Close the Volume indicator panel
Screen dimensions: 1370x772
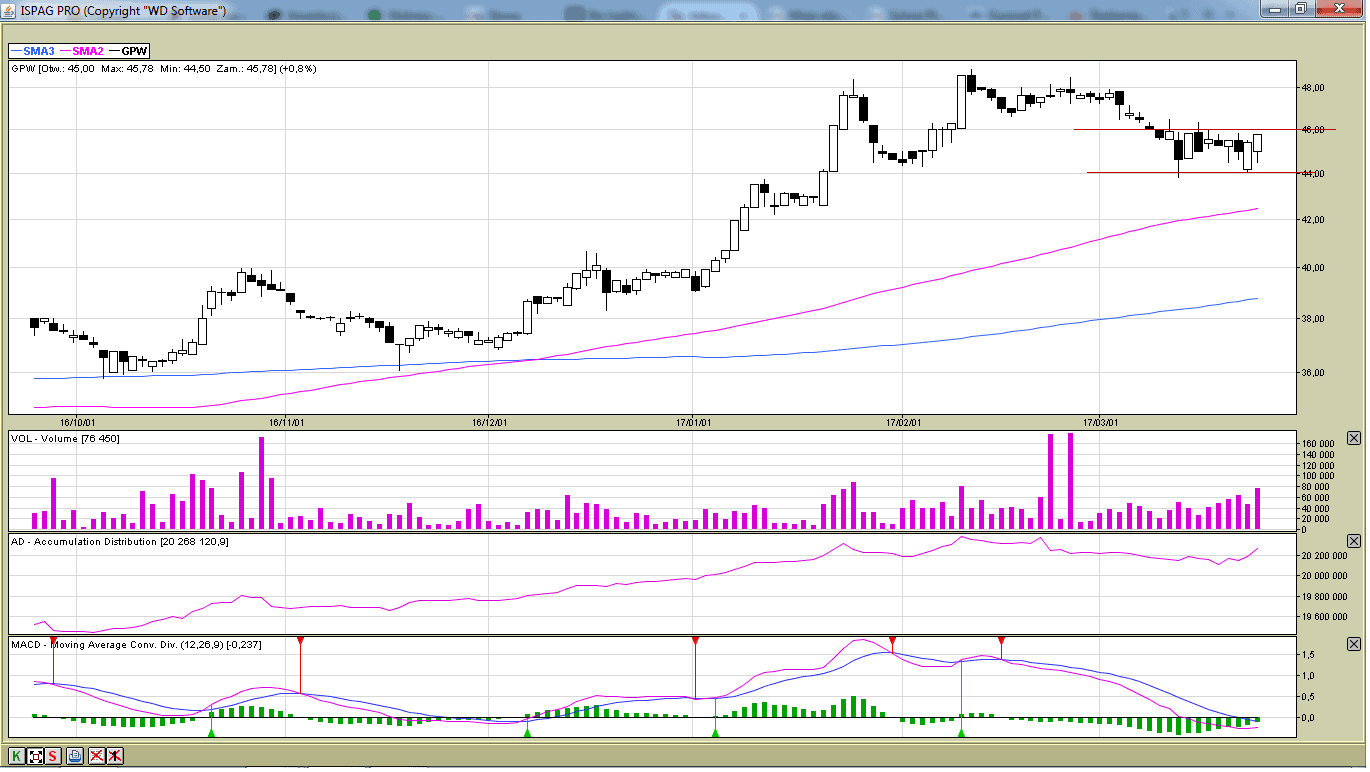[1354, 438]
